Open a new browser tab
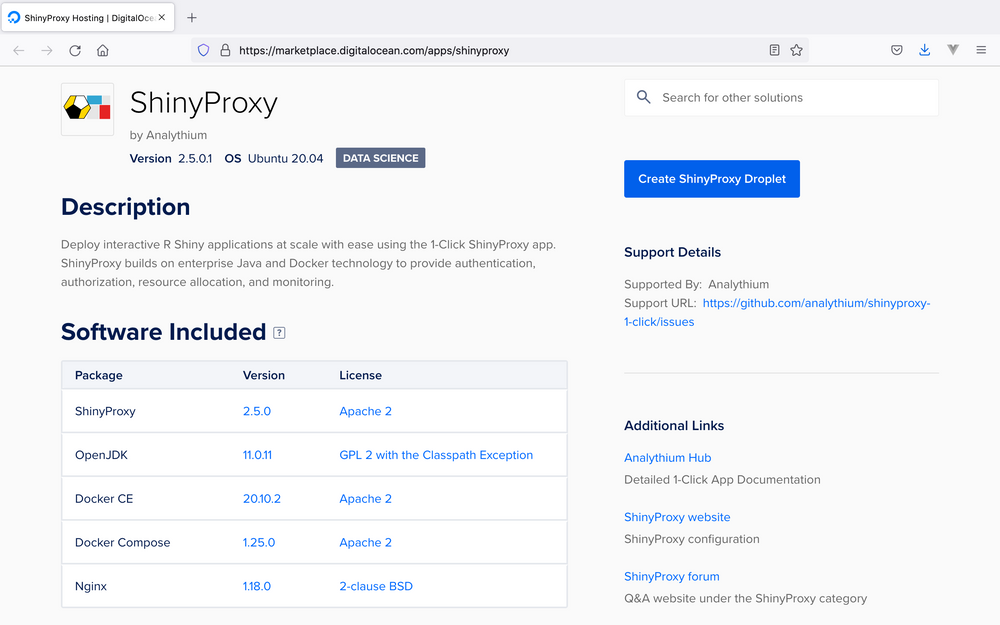This screenshot has height=625, width=1000. pos(191,17)
